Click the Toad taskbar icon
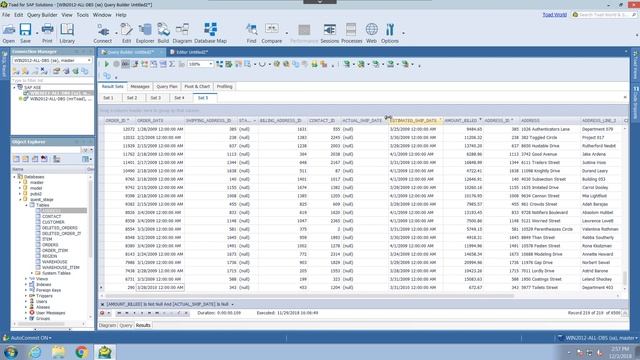 tap(104, 352)
